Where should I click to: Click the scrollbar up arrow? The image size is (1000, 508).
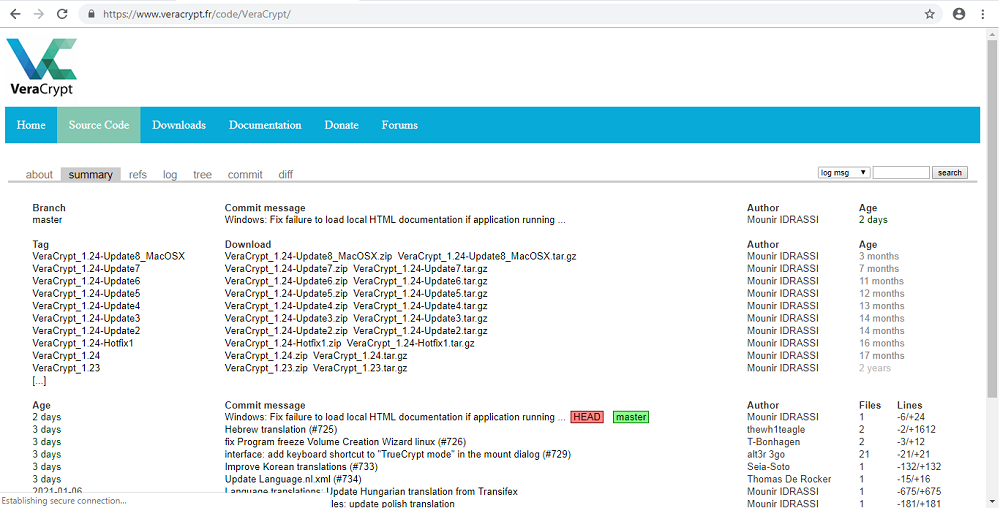[x=992, y=34]
